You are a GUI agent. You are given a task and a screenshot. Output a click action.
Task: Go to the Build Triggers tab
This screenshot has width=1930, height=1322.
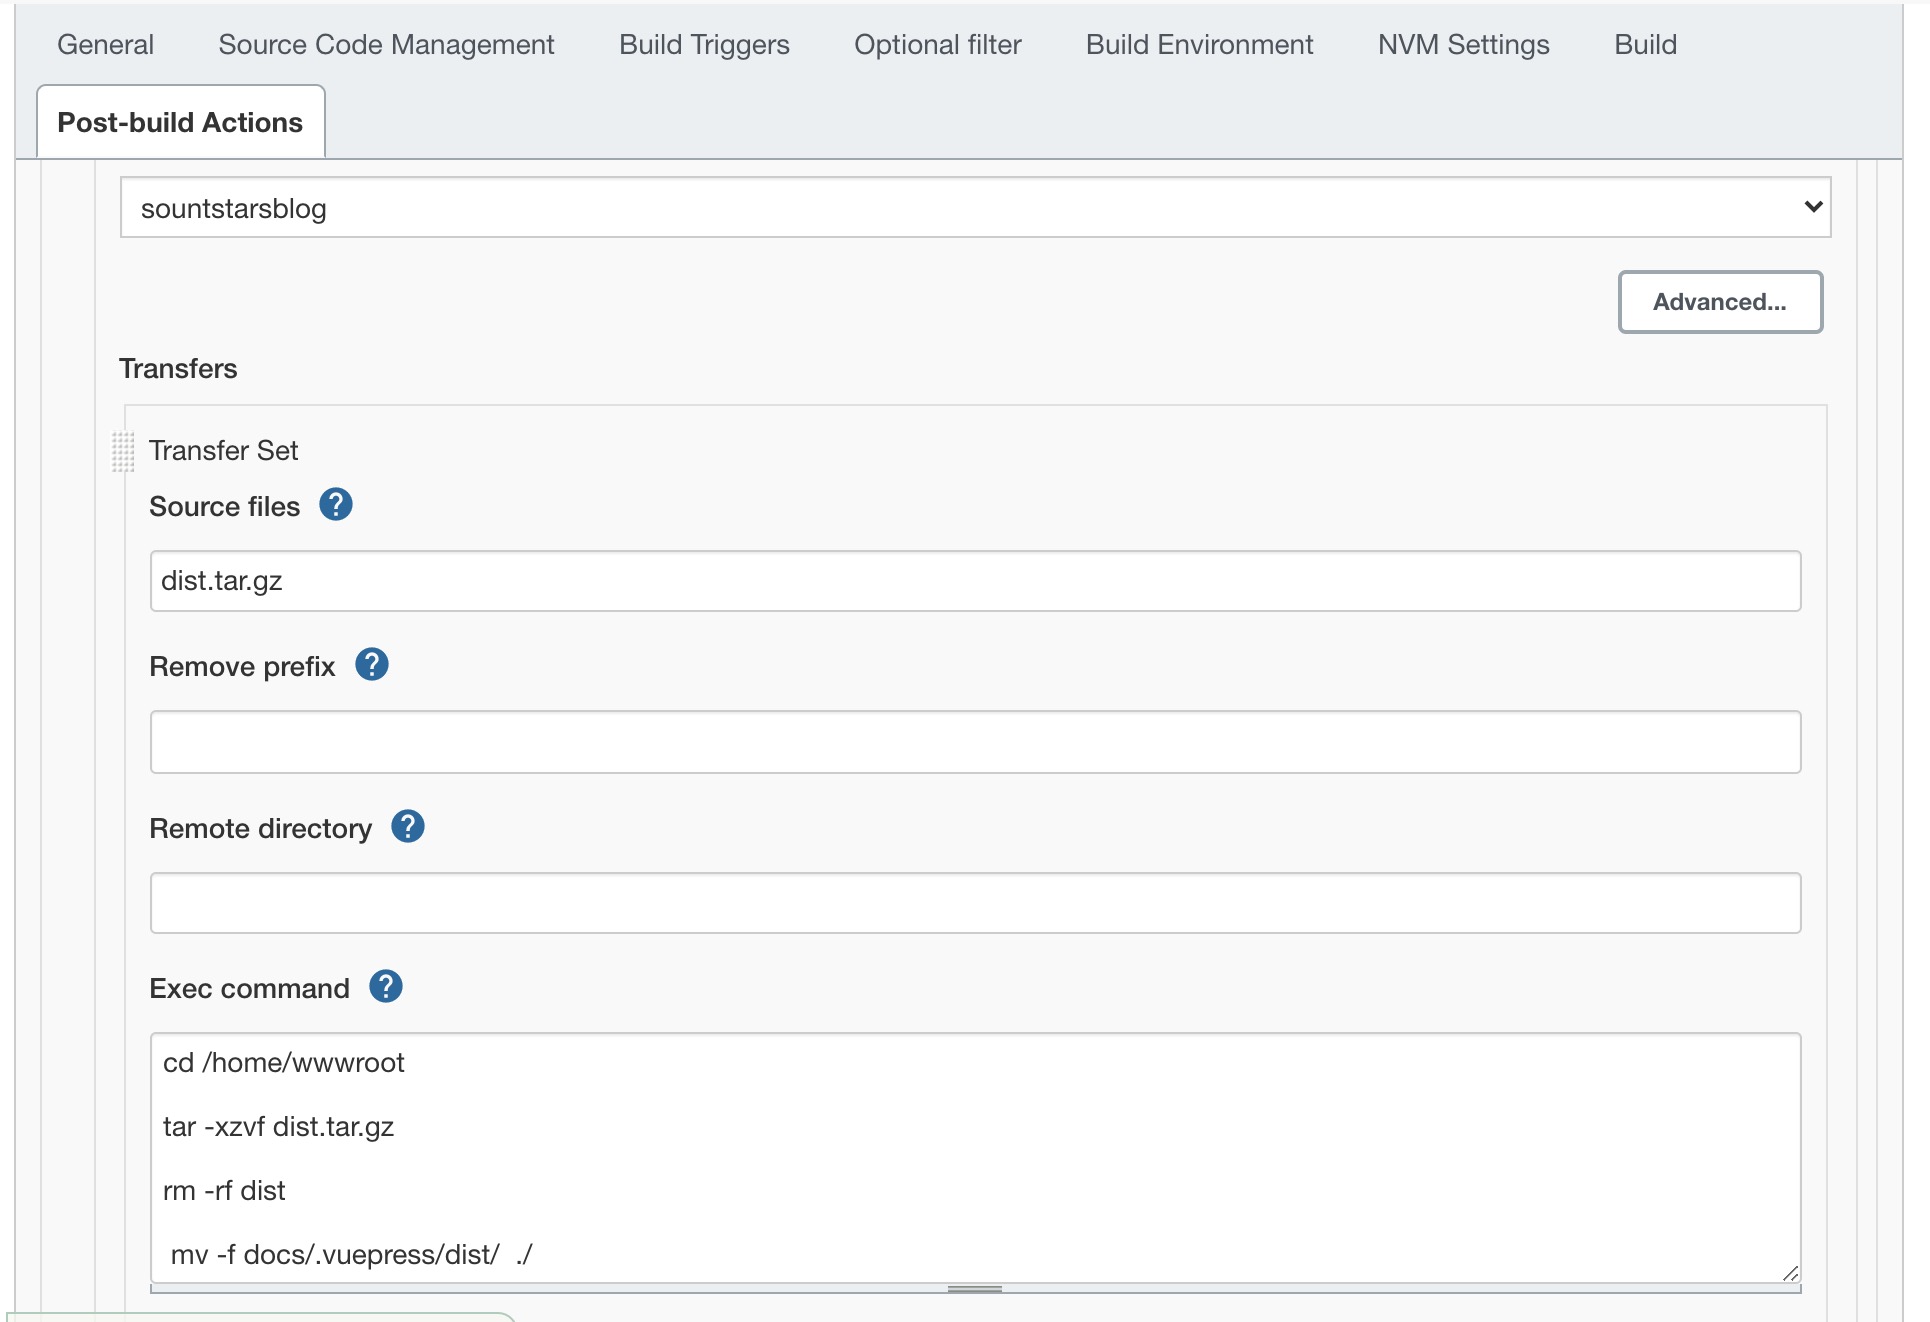click(704, 45)
